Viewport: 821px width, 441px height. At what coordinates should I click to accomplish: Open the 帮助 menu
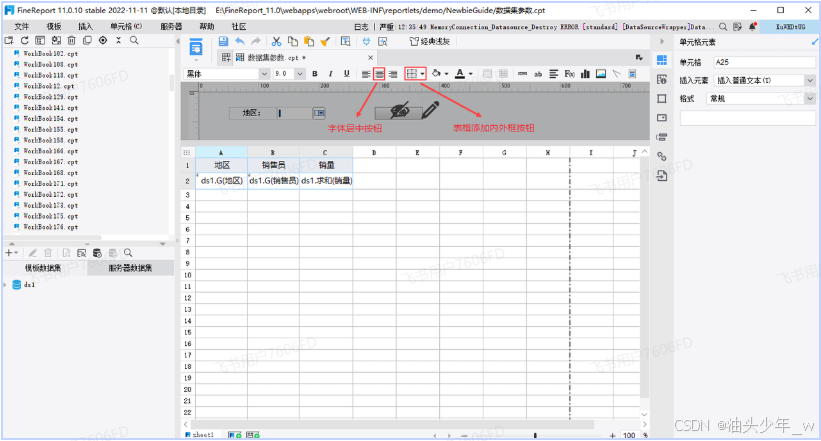(207, 27)
